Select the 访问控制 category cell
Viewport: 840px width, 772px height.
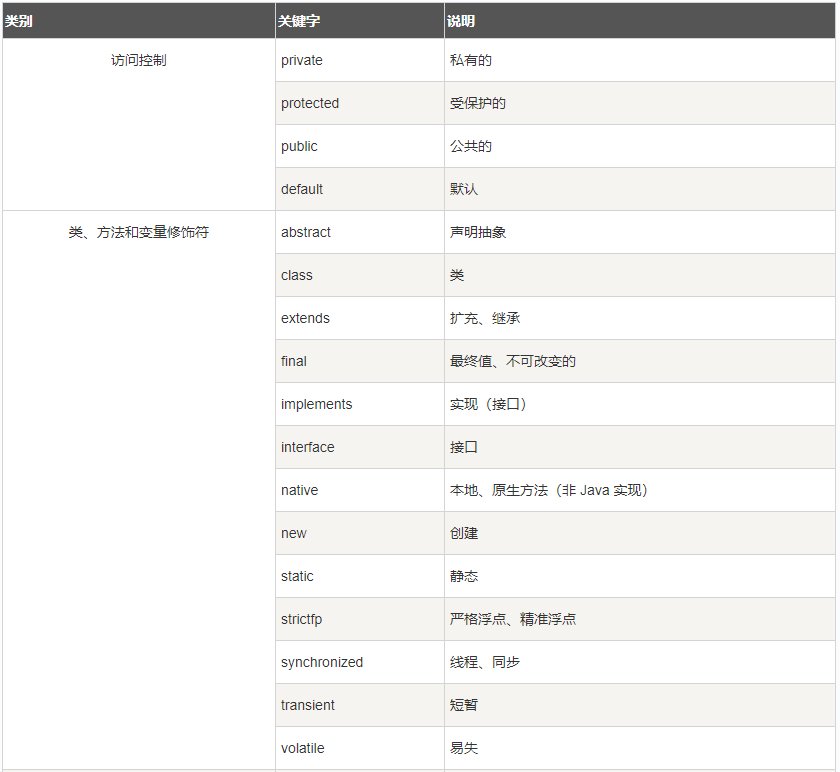[x=139, y=124]
